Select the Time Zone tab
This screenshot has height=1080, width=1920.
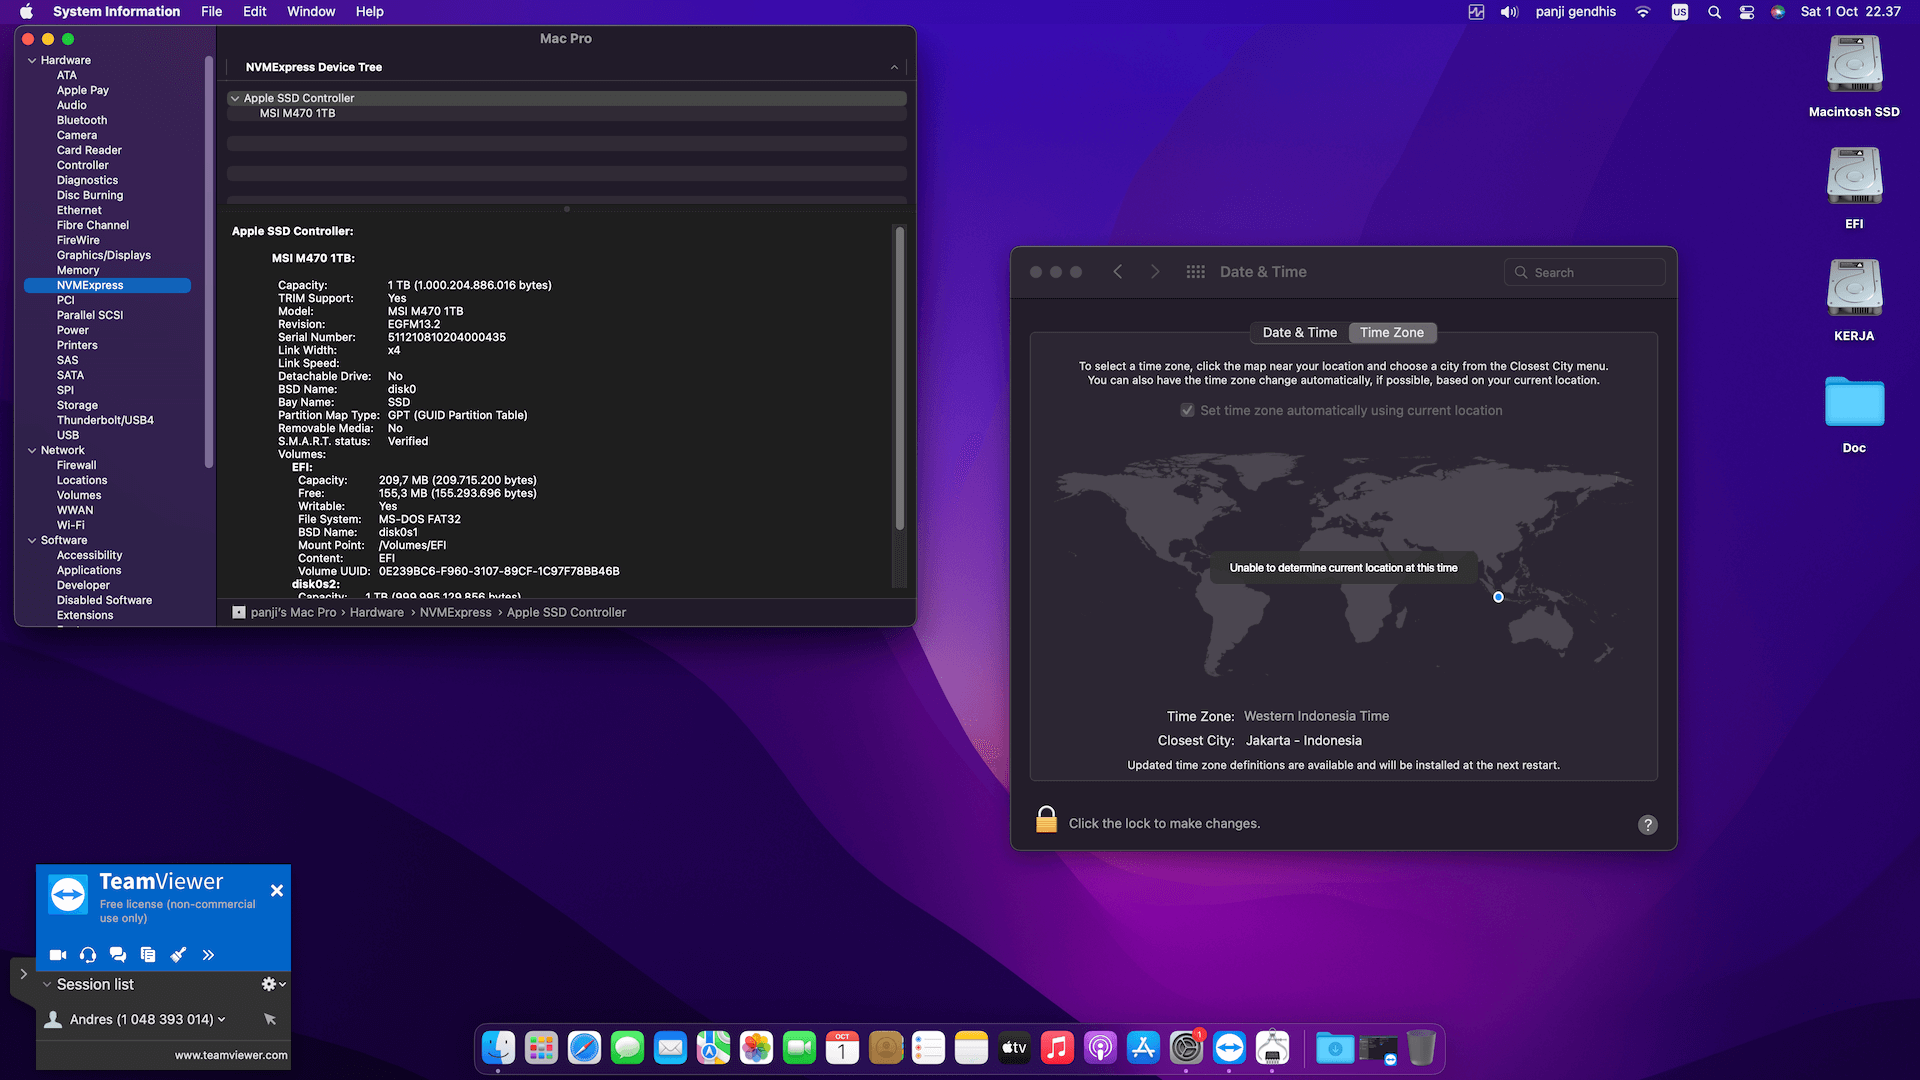pos(1391,332)
